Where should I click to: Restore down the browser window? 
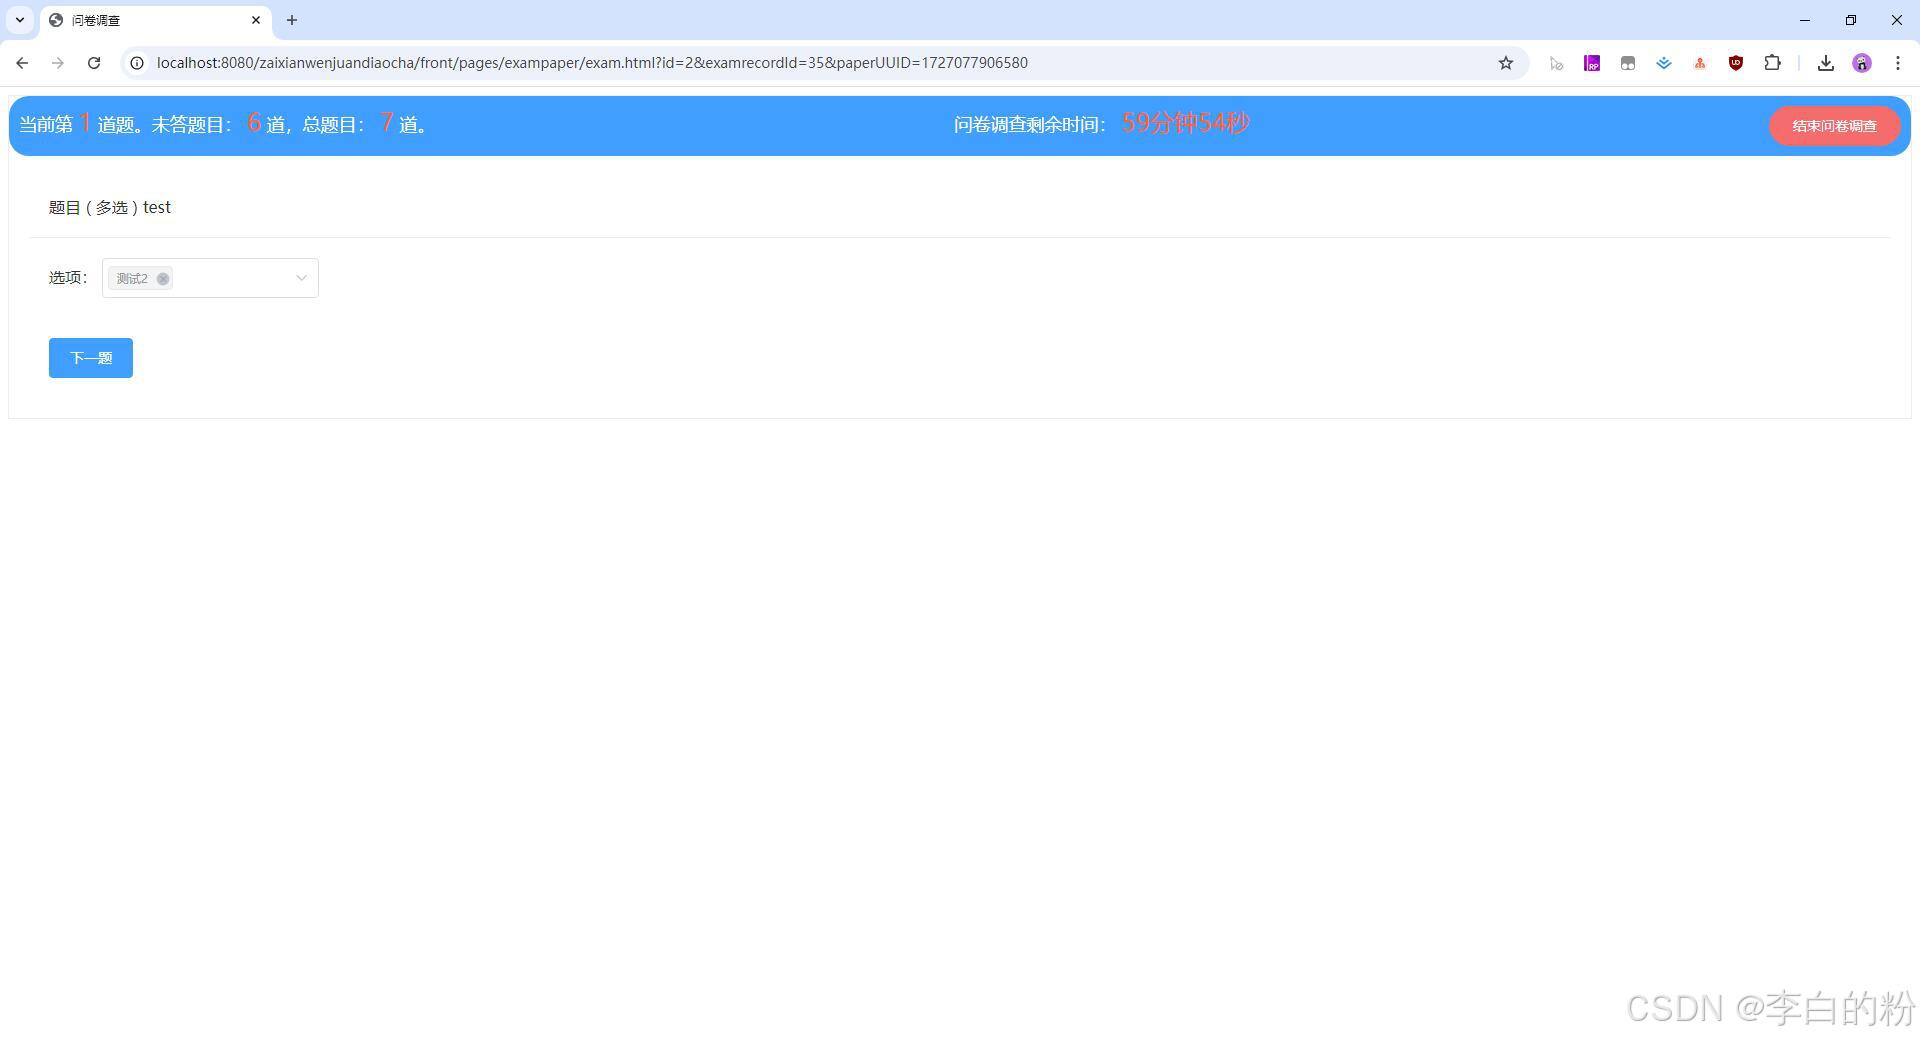[1851, 20]
